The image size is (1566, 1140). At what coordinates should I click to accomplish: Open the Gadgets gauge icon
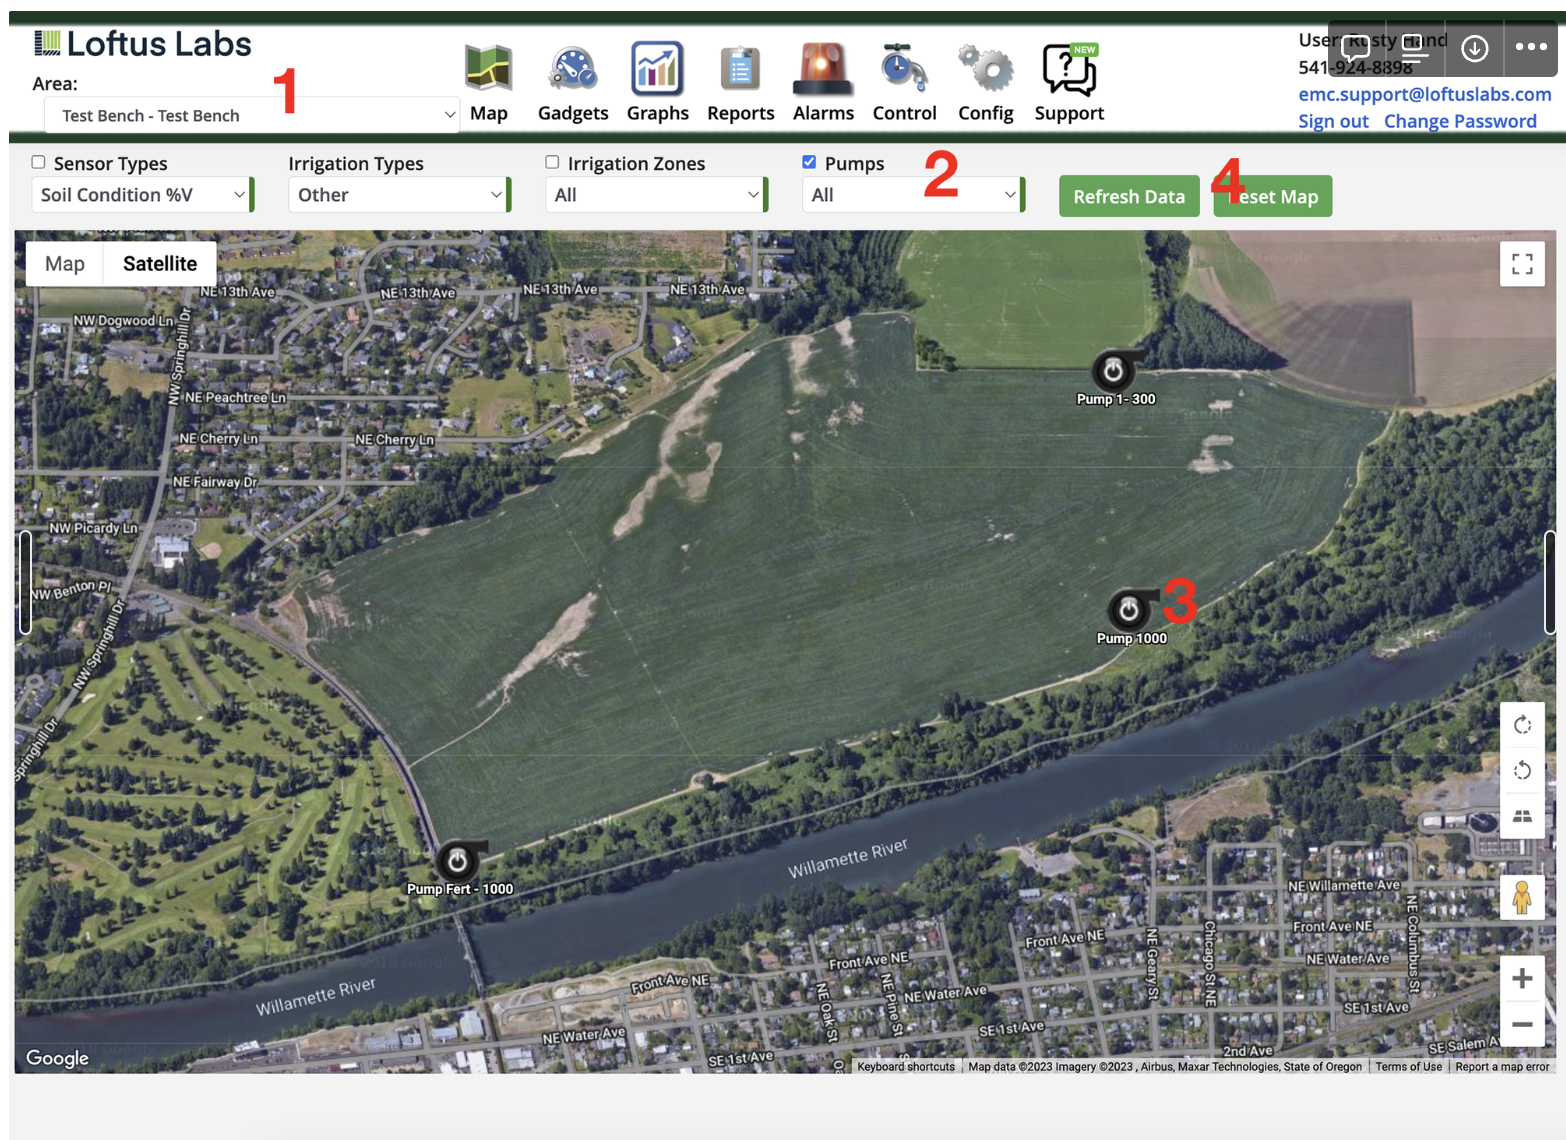pos(573,69)
